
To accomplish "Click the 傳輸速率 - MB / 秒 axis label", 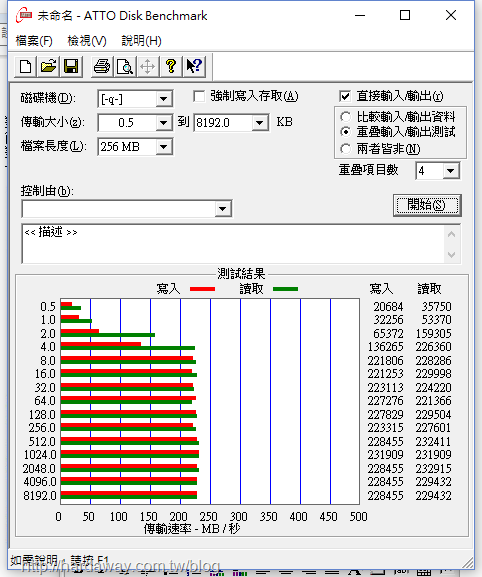I will click(192, 529).
